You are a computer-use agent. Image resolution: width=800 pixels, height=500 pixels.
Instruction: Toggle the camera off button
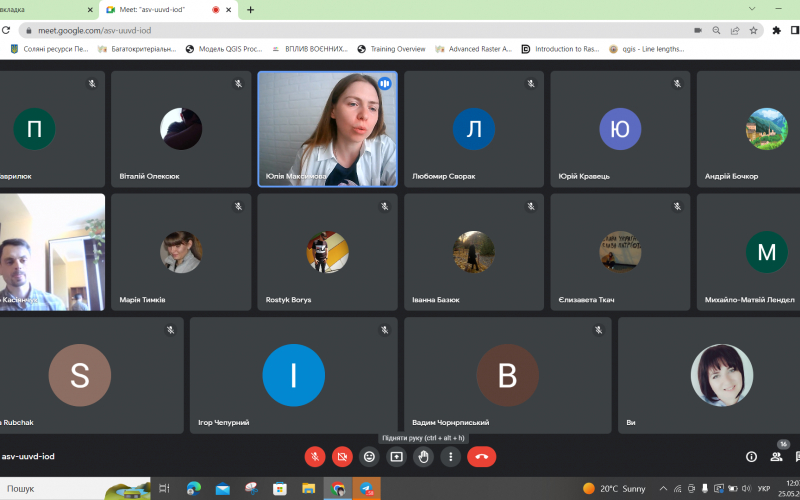point(342,457)
